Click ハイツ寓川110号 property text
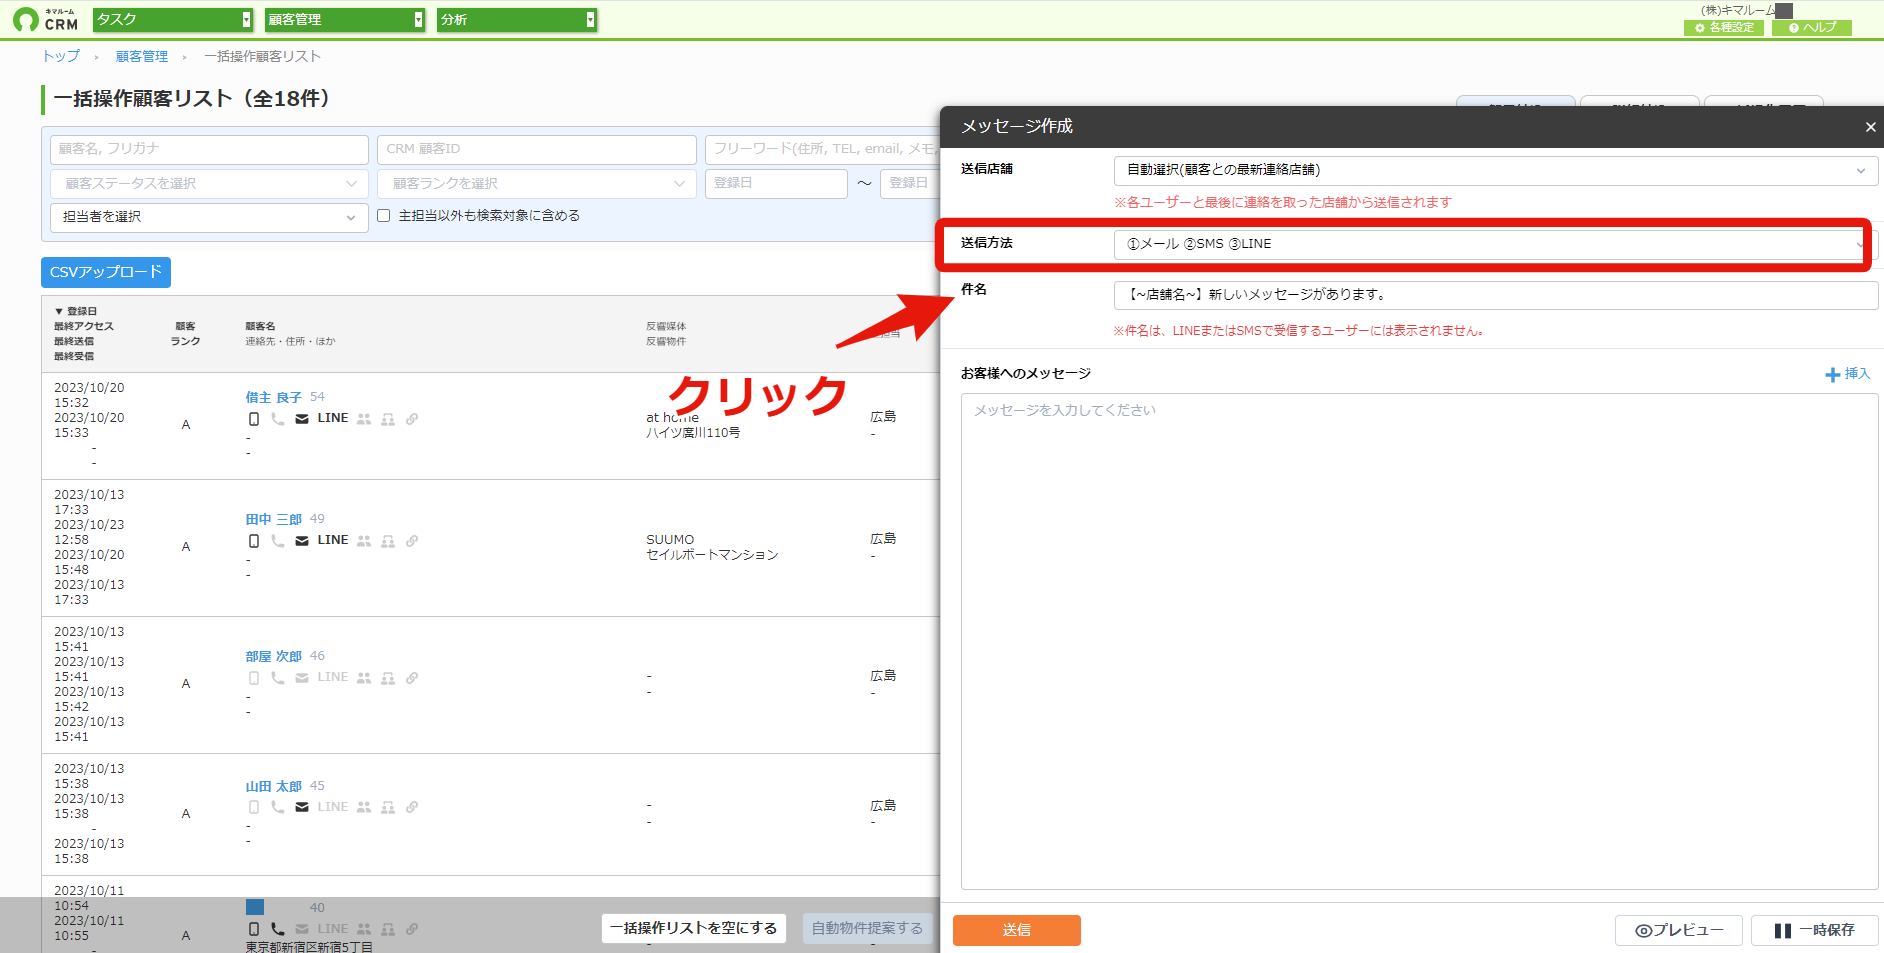 tap(693, 433)
